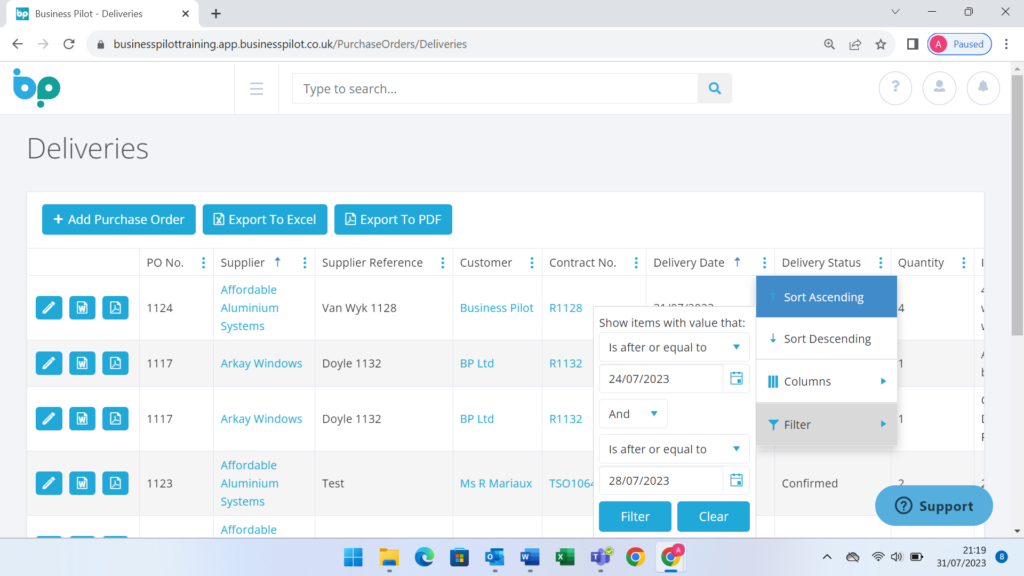The height and width of the screenshot is (576, 1024).
Task: Open calendar picker for the 28/07/2023 date
Action: [736, 481]
